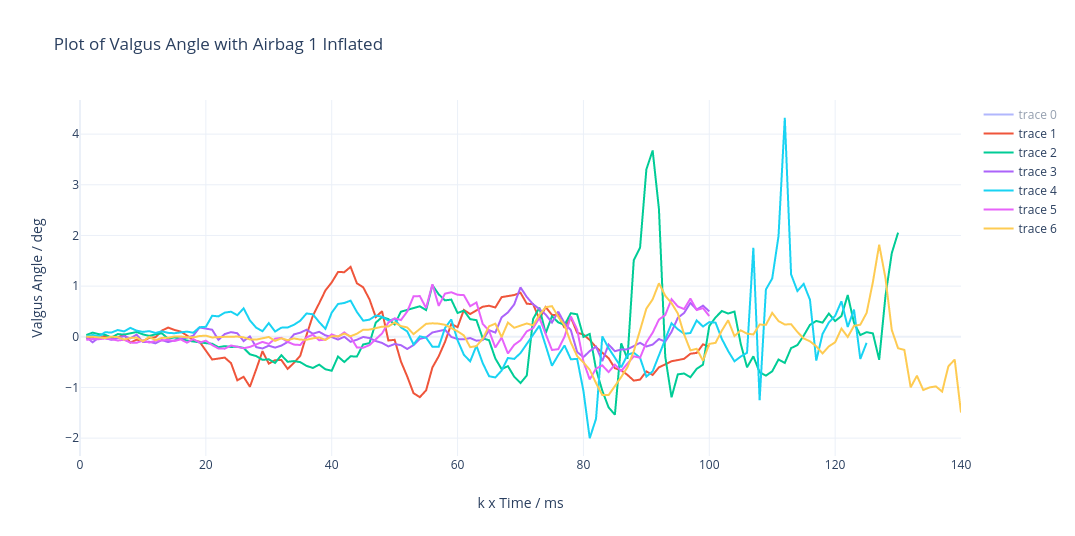Image resolution: width=1075 pixels, height=536 pixels.
Task: Click the cyan trough near −2 degrees
Action: pos(590,437)
